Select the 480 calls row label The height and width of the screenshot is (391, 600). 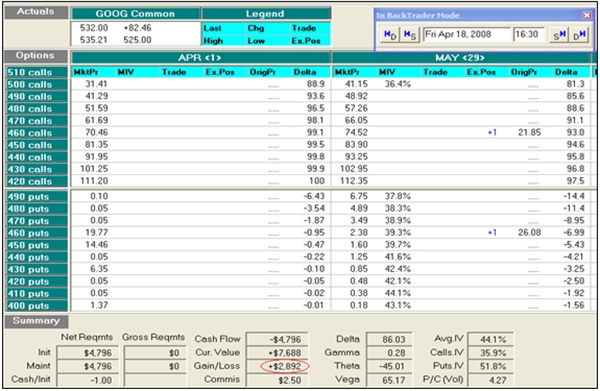pyautogui.click(x=36, y=109)
